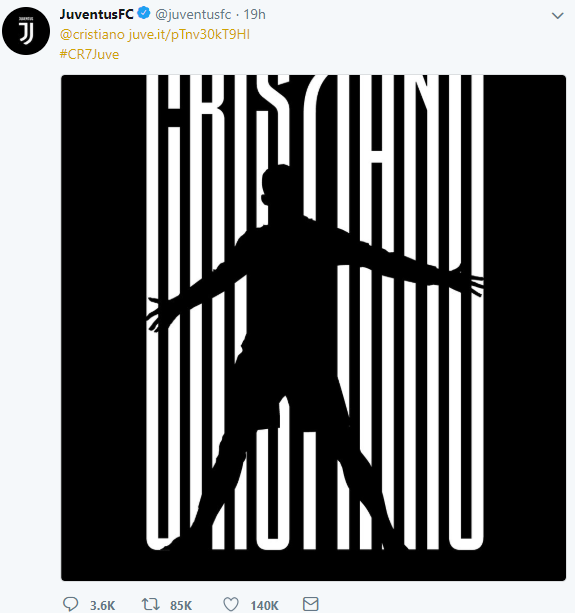Click the reply speech bubble icon

tap(71, 604)
